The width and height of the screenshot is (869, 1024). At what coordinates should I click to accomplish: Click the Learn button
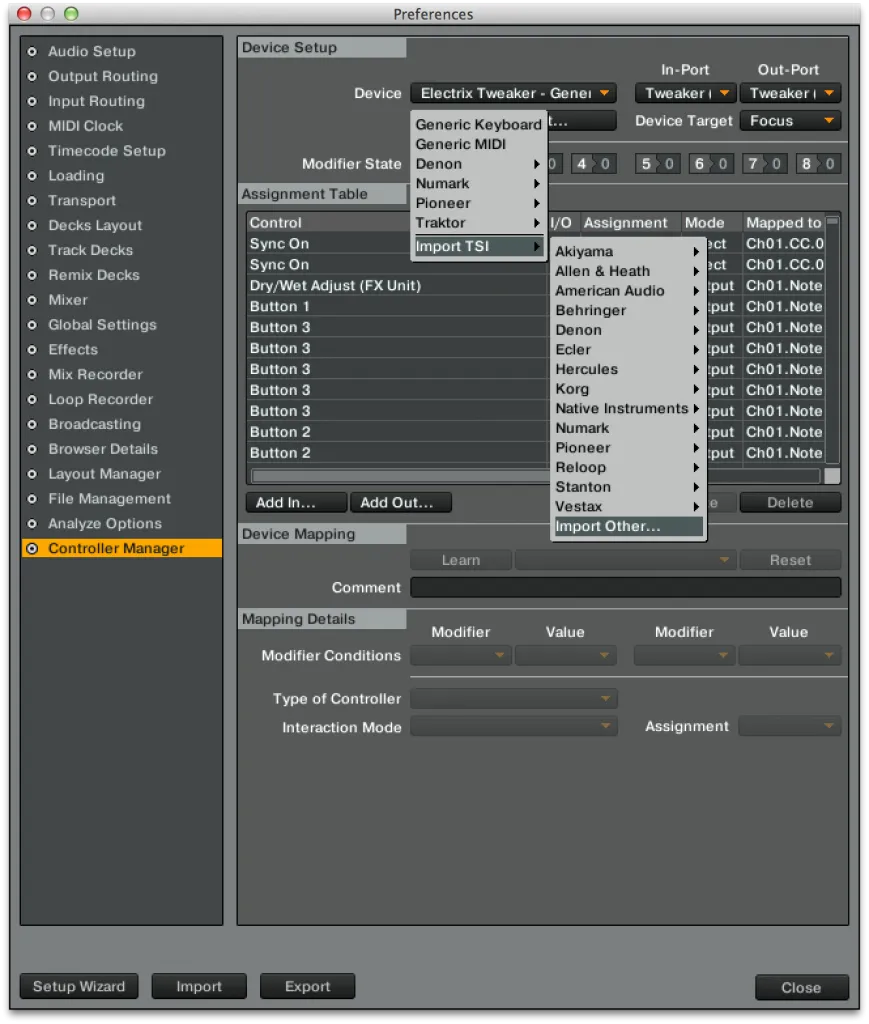point(461,560)
